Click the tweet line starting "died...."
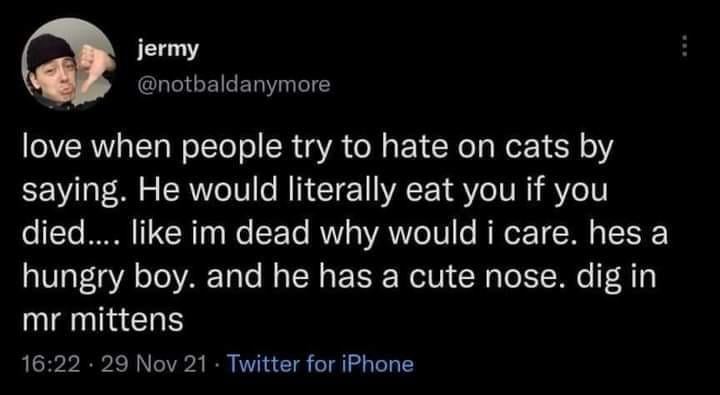Screen dimensions: 720x395 point(344,235)
